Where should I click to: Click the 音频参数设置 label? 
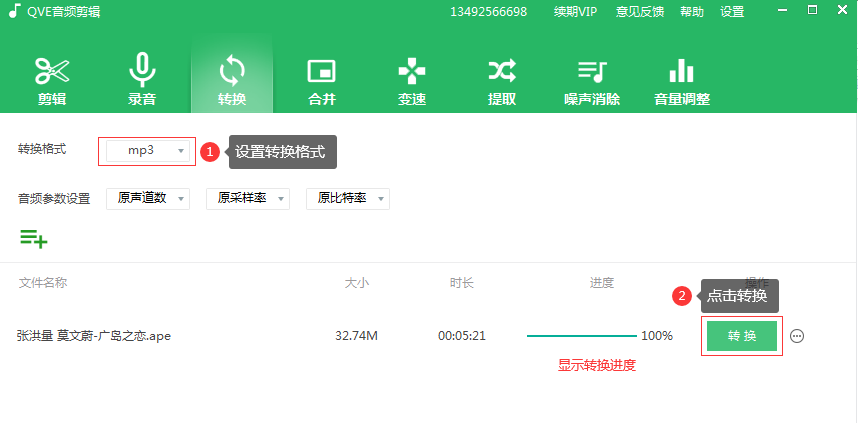click(54, 199)
